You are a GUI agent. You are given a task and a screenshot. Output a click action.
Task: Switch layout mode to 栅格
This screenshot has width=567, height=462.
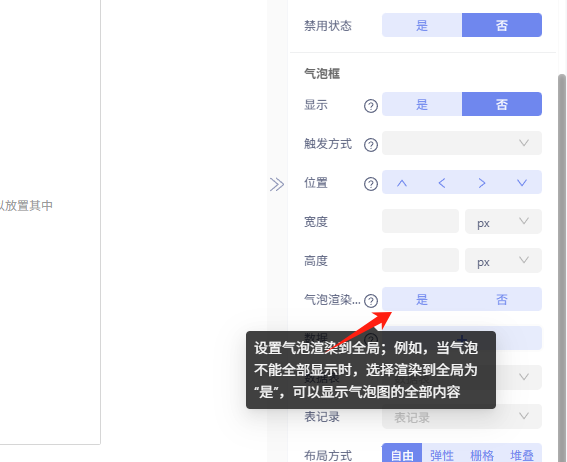point(482,455)
